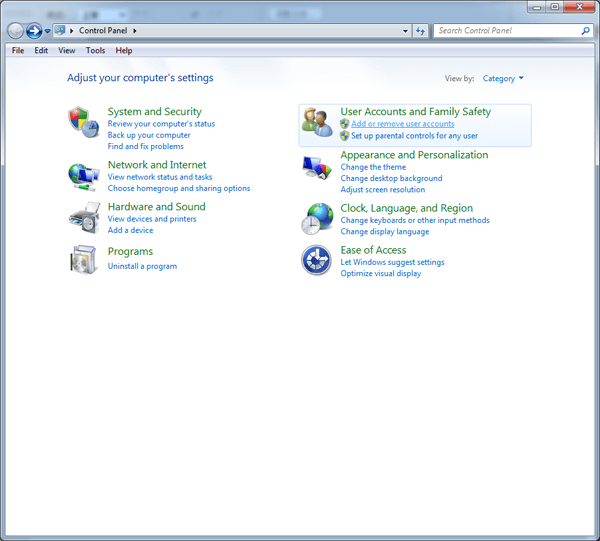Click the Network and Internet globe icon
This screenshot has width=600, height=541.
tap(83, 177)
